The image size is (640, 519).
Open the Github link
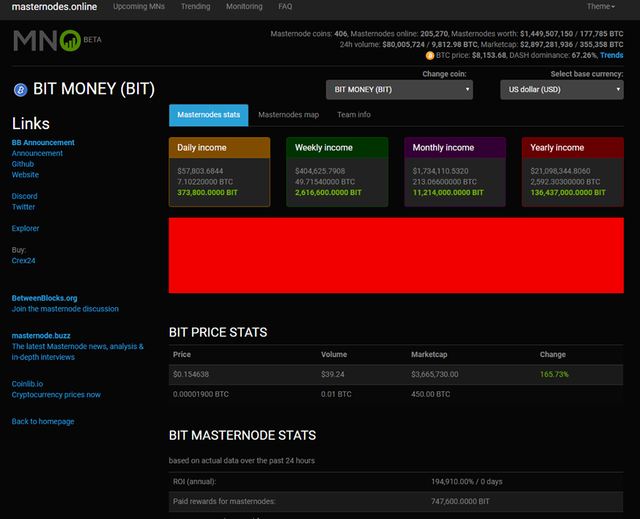coord(23,164)
